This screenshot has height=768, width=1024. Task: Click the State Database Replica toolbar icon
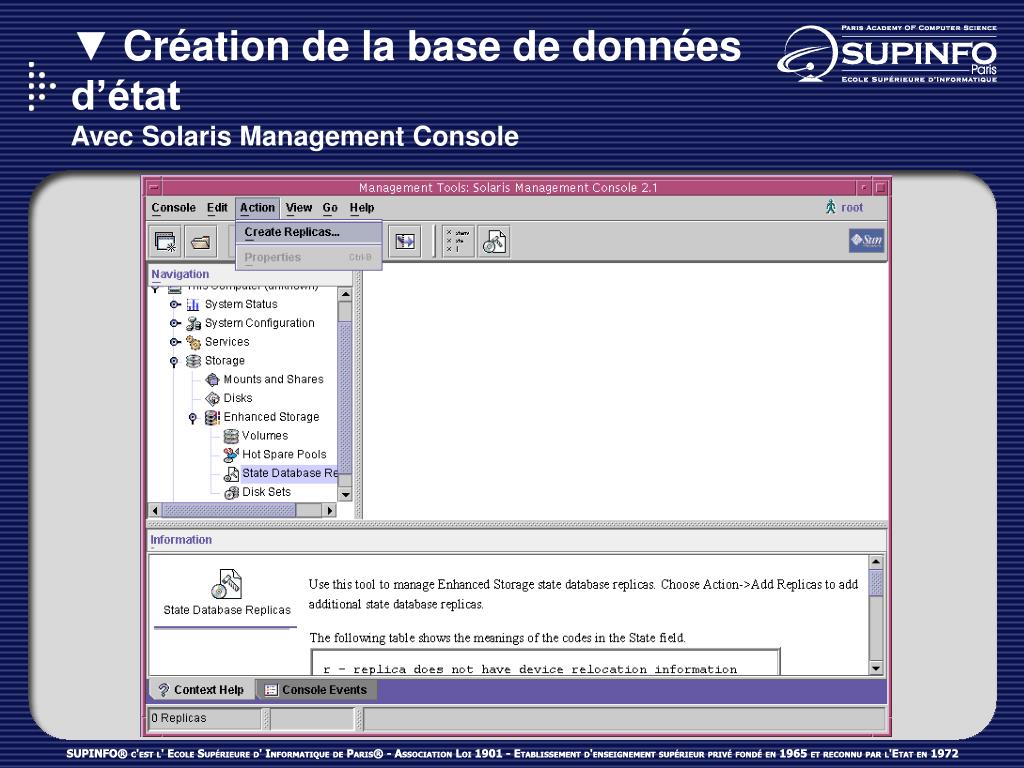tap(494, 242)
